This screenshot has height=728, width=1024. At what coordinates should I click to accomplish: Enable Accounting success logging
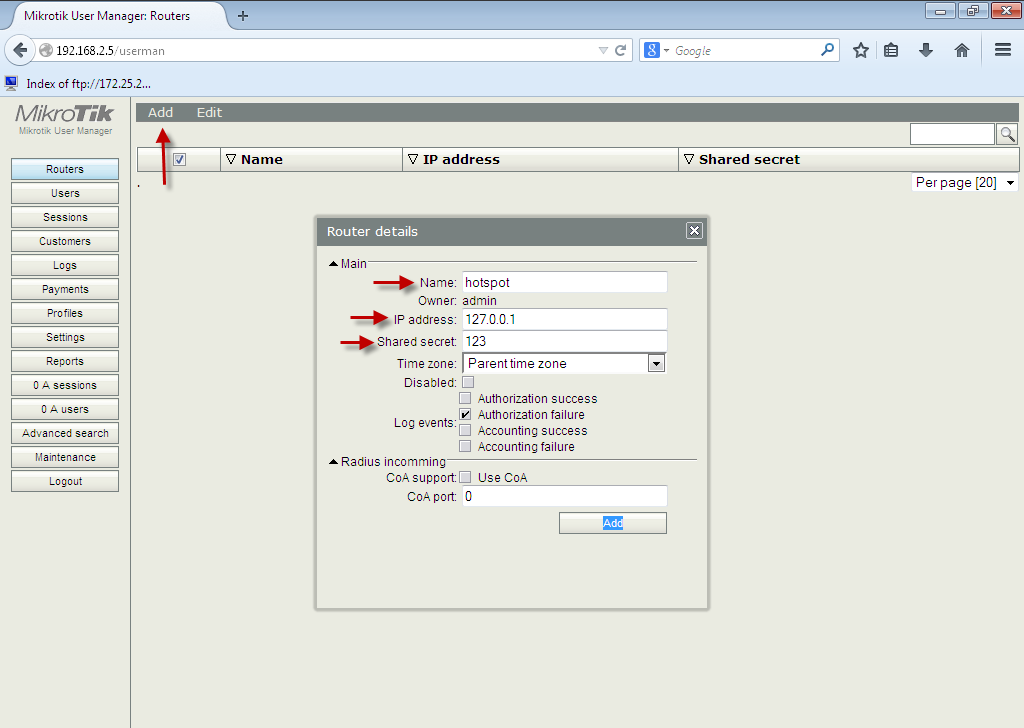click(x=465, y=430)
